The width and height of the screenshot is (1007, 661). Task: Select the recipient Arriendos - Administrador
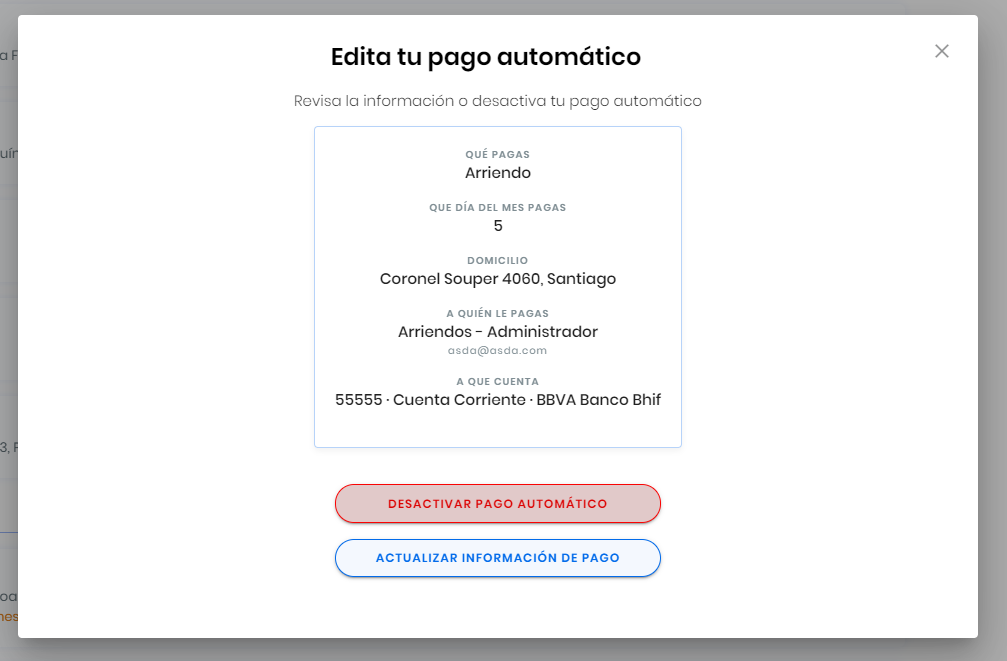click(x=497, y=331)
